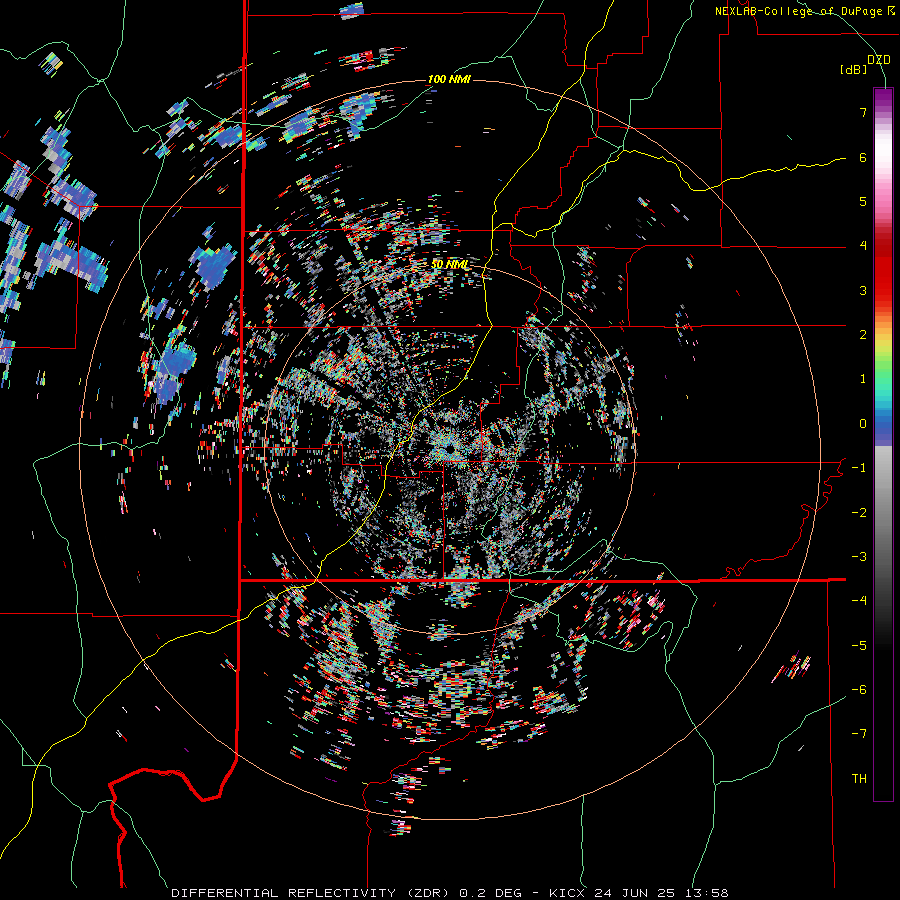This screenshot has height=900, width=900.
Task: Click the Differential Reflectivity (ZDR) caption title
Action: [312, 893]
